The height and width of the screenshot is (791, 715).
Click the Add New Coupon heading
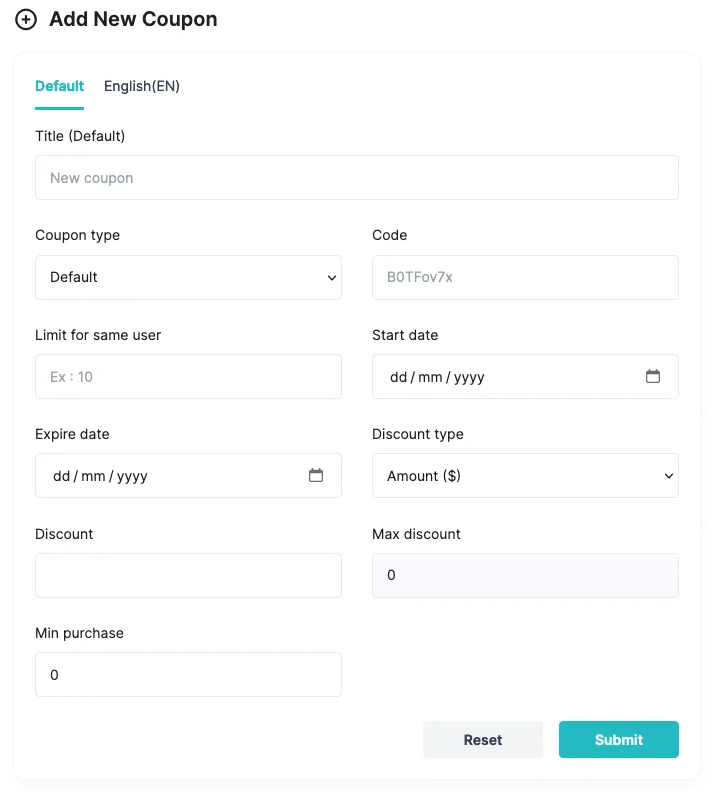pos(133,19)
